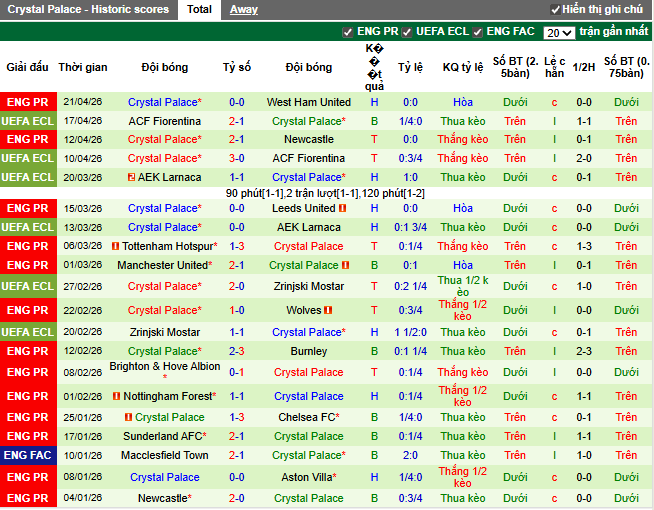Click the Tỷ lệ column header
This screenshot has height=510, width=654.
410,67
